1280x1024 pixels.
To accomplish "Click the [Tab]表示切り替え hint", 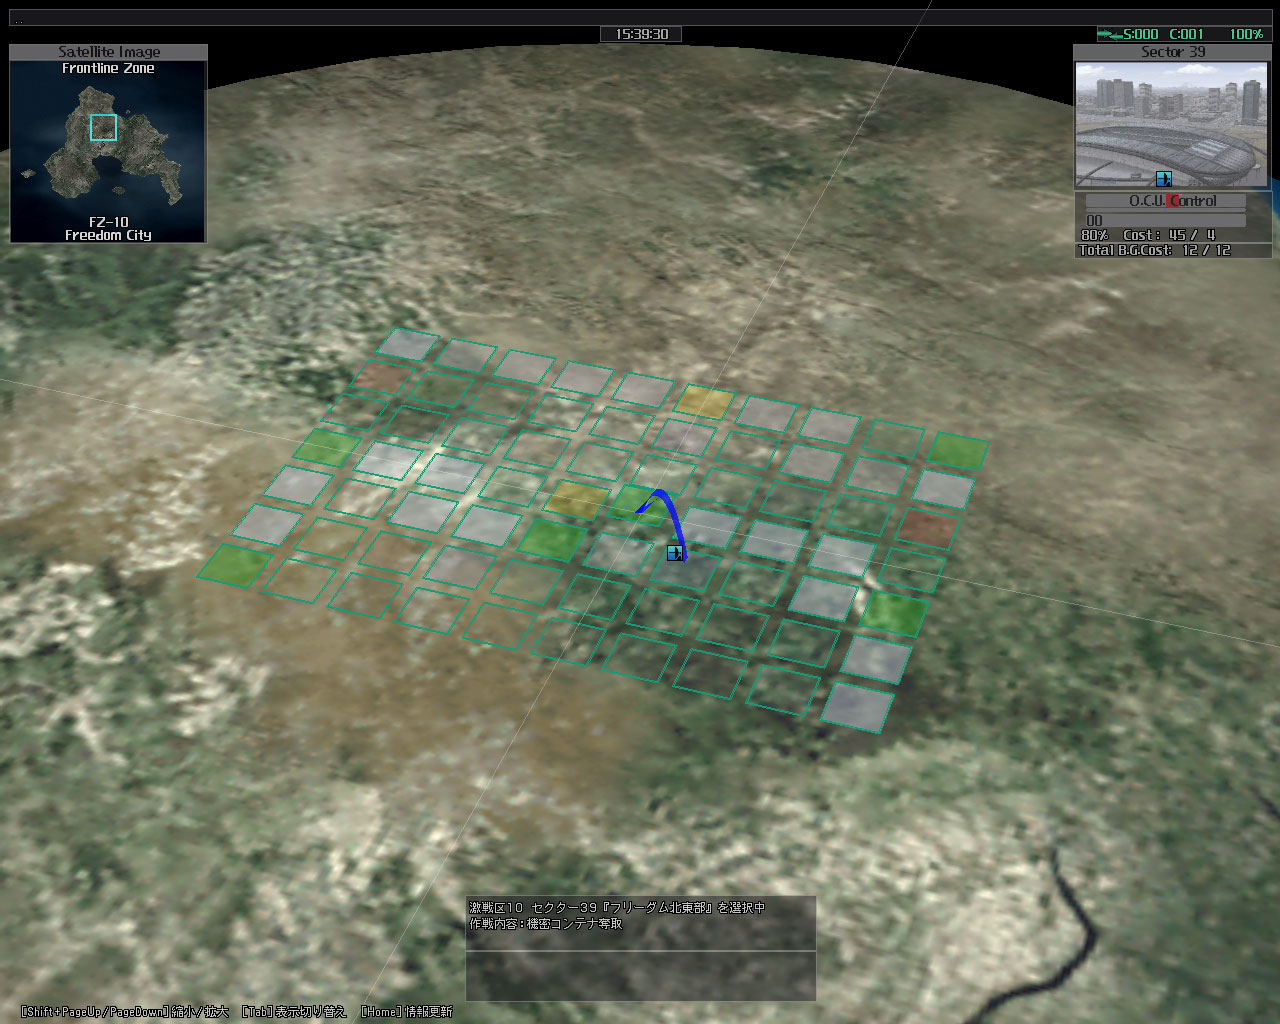I will [x=294, y=1012].
